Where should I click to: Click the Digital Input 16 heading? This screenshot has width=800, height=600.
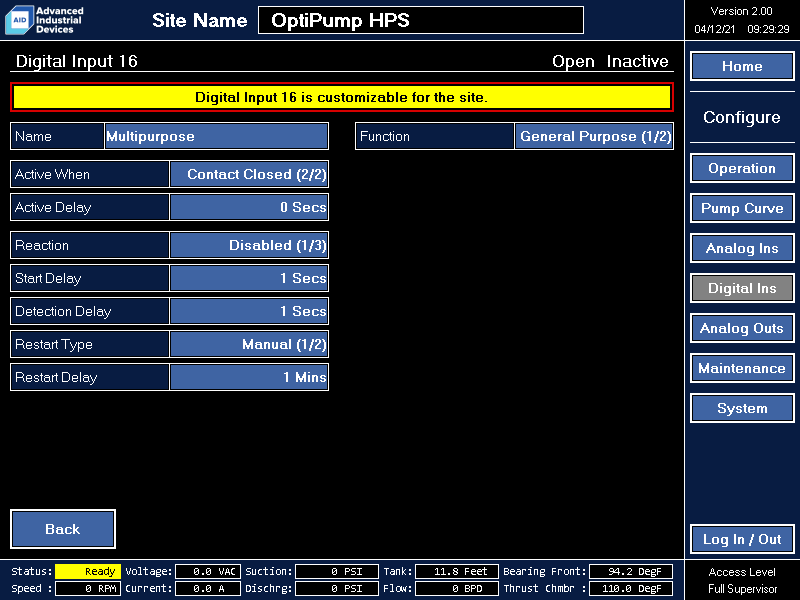pos(77,61)
